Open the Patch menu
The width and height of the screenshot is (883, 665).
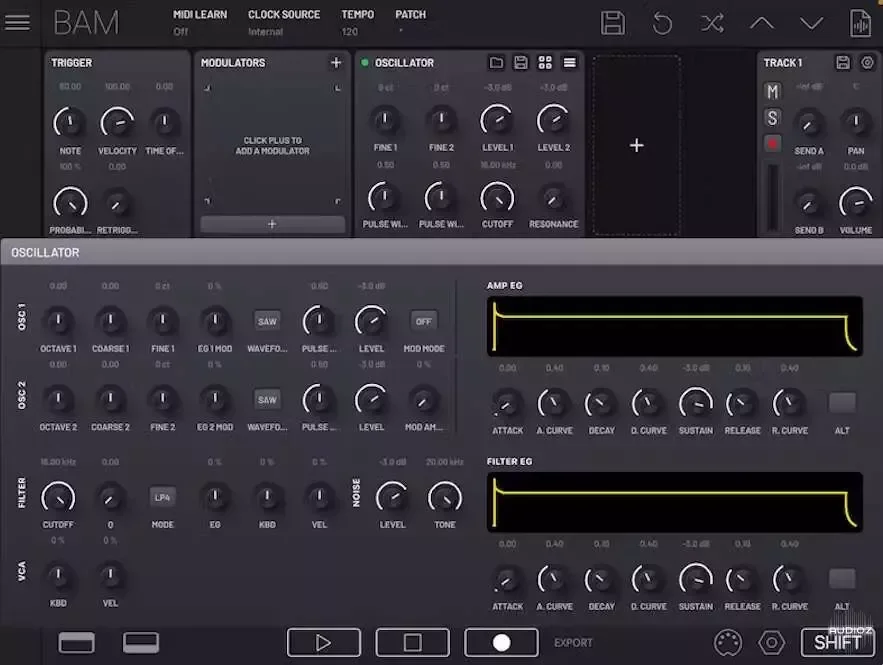coord(411,23)
